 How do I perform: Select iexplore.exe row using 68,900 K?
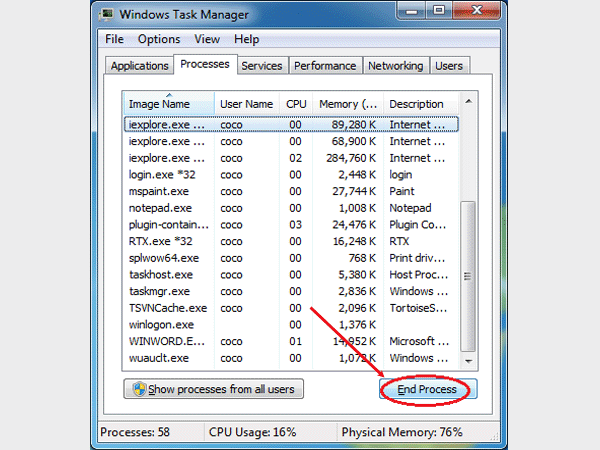coord(291,141)
